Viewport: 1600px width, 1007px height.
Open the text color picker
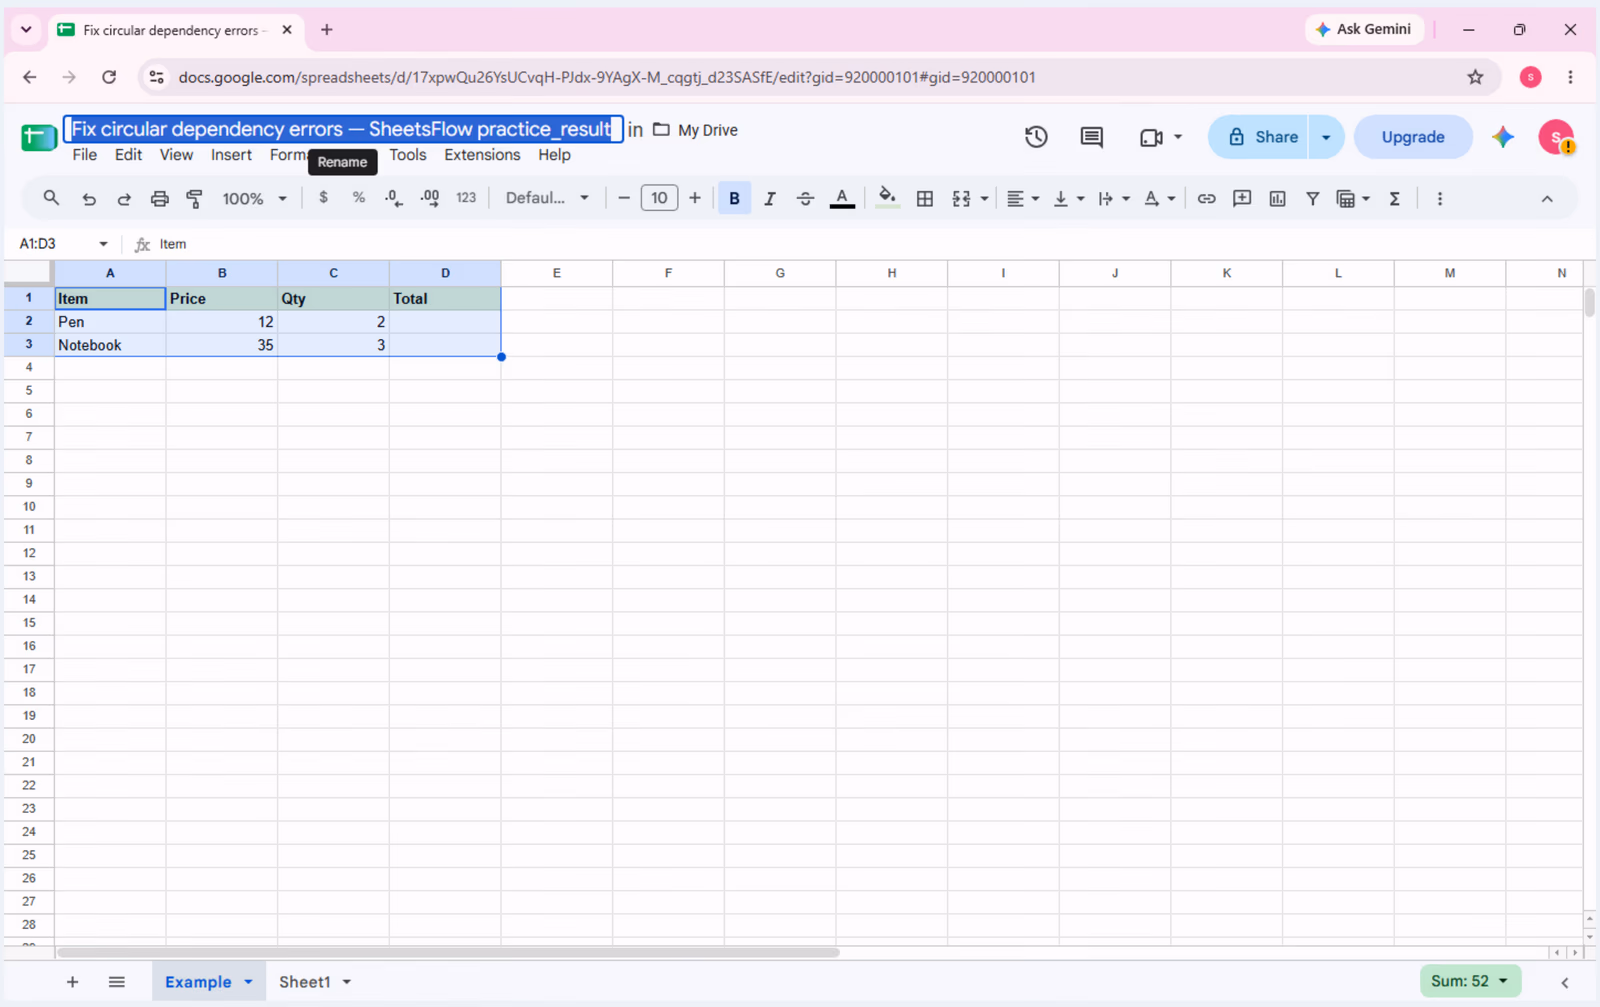[x=842, y=198]
